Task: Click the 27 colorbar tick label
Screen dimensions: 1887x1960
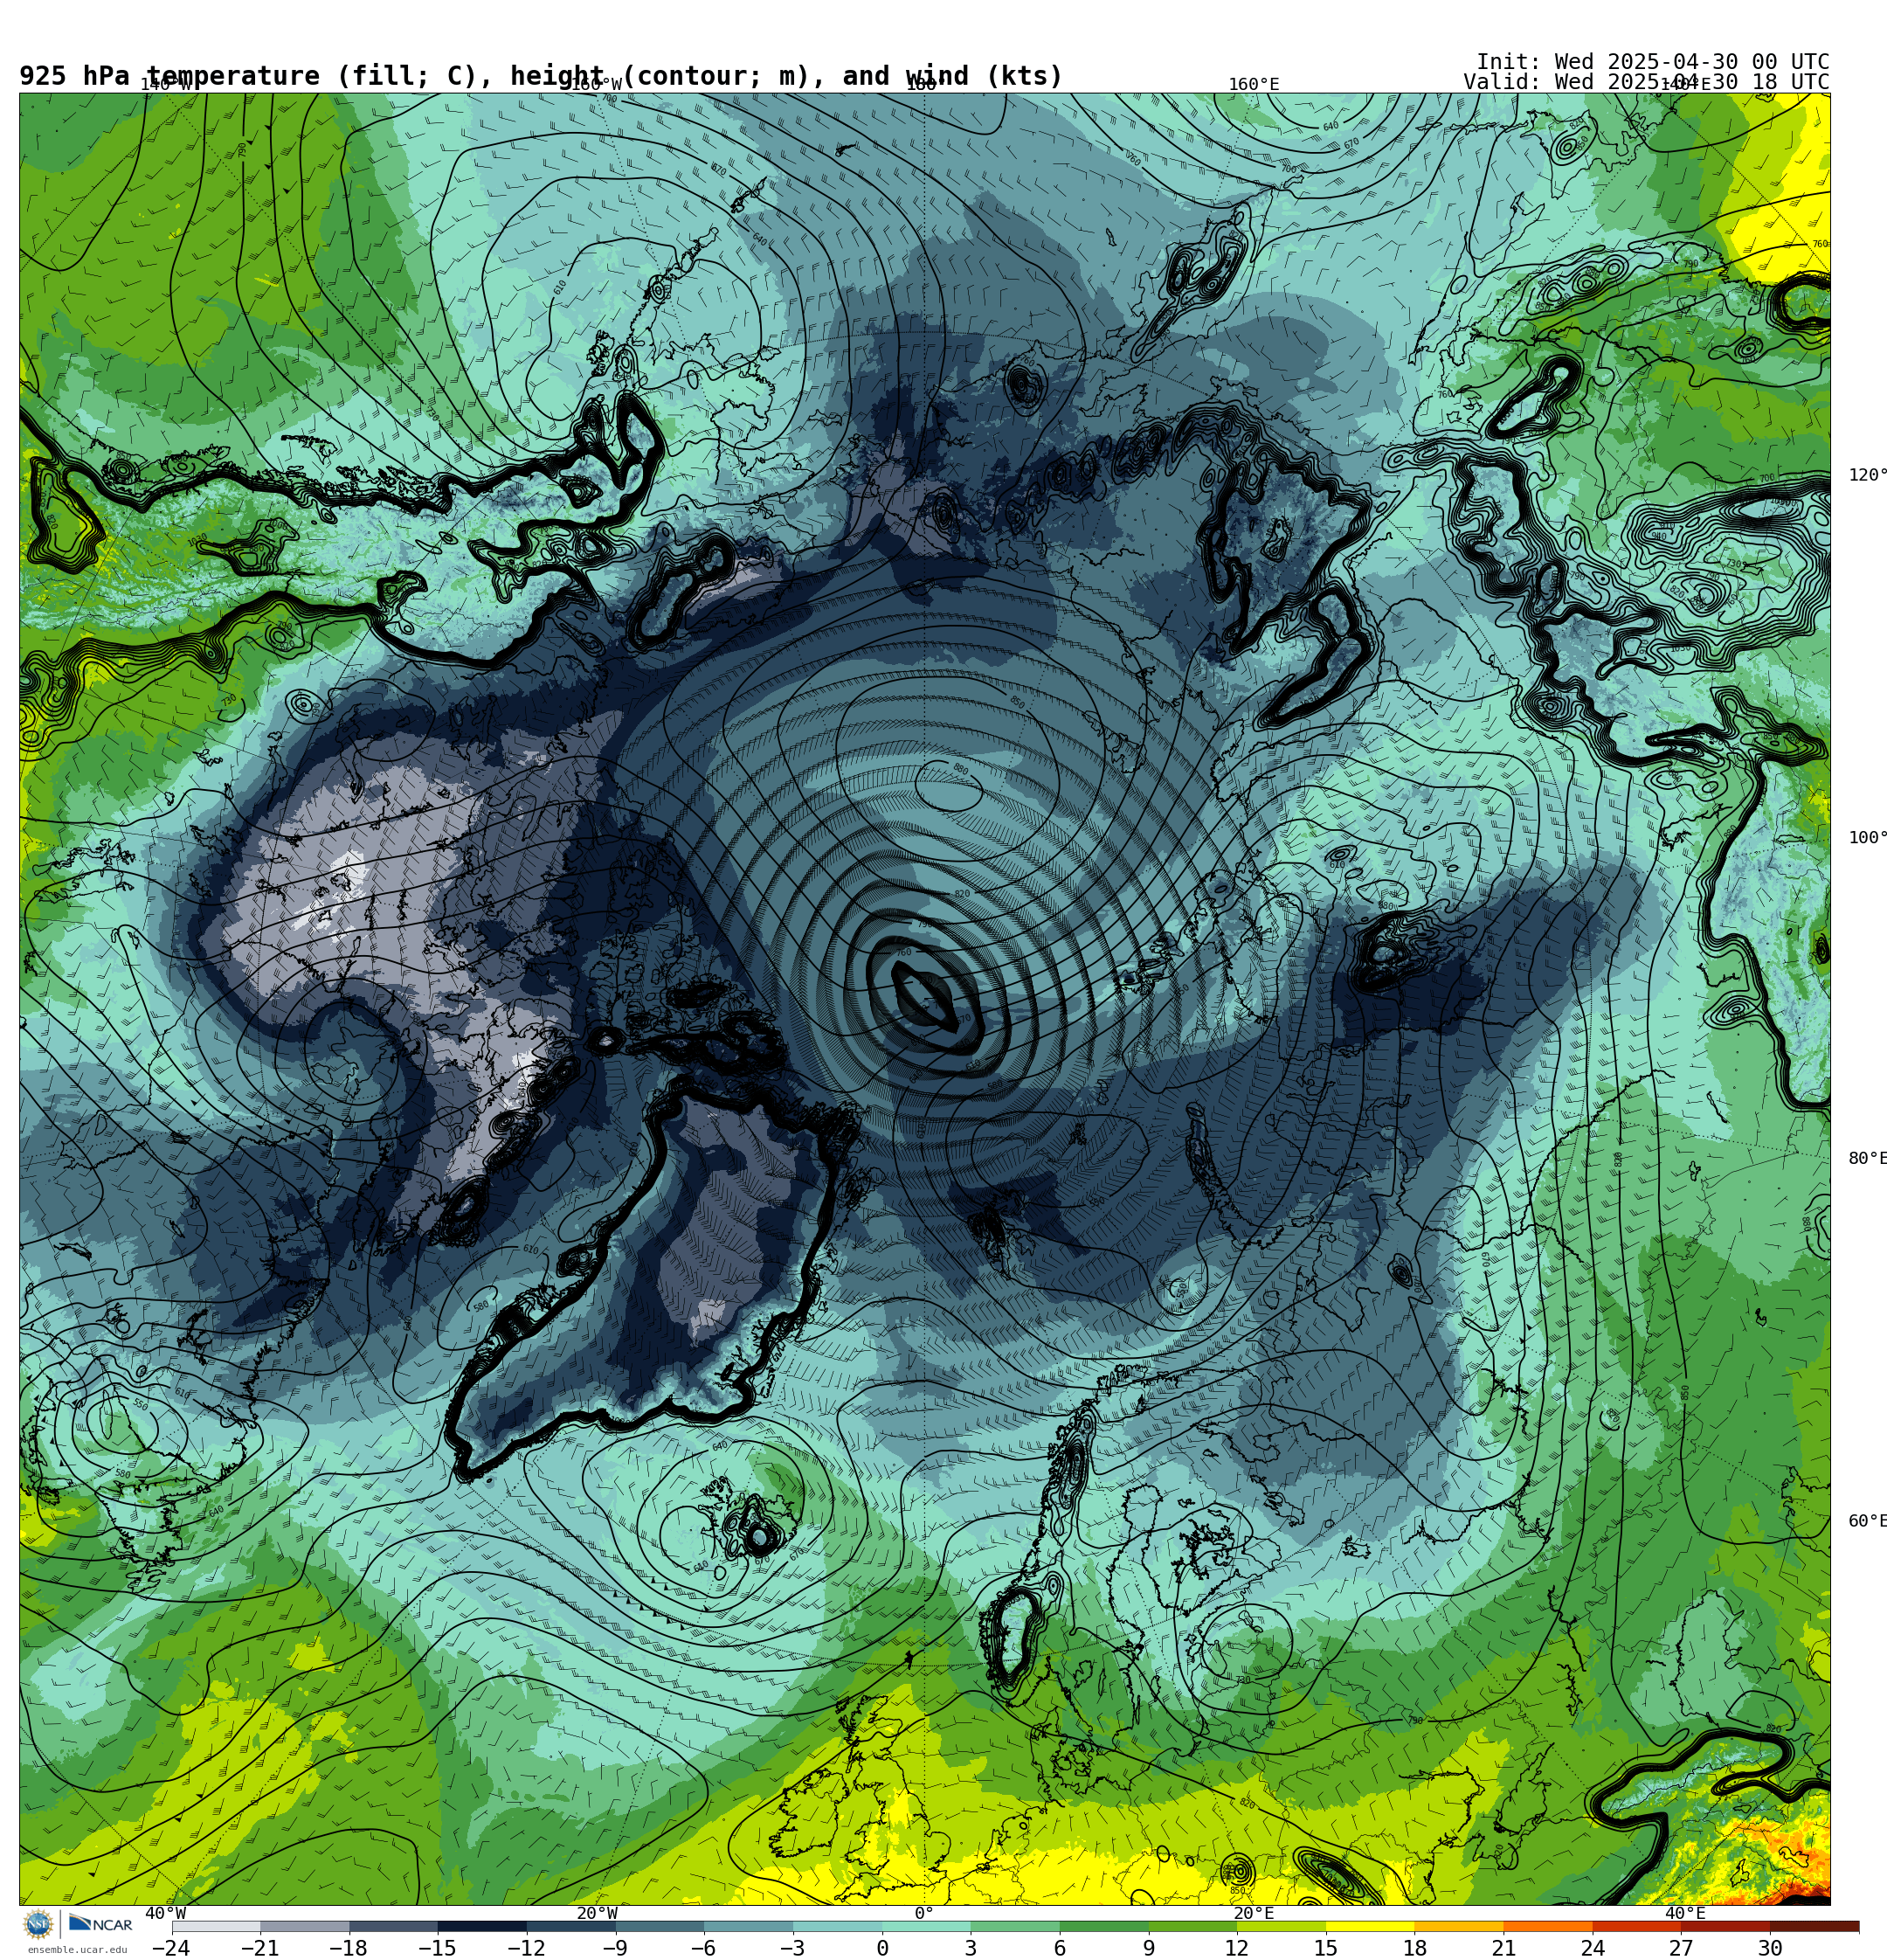Action: tap(1681, 1948)
